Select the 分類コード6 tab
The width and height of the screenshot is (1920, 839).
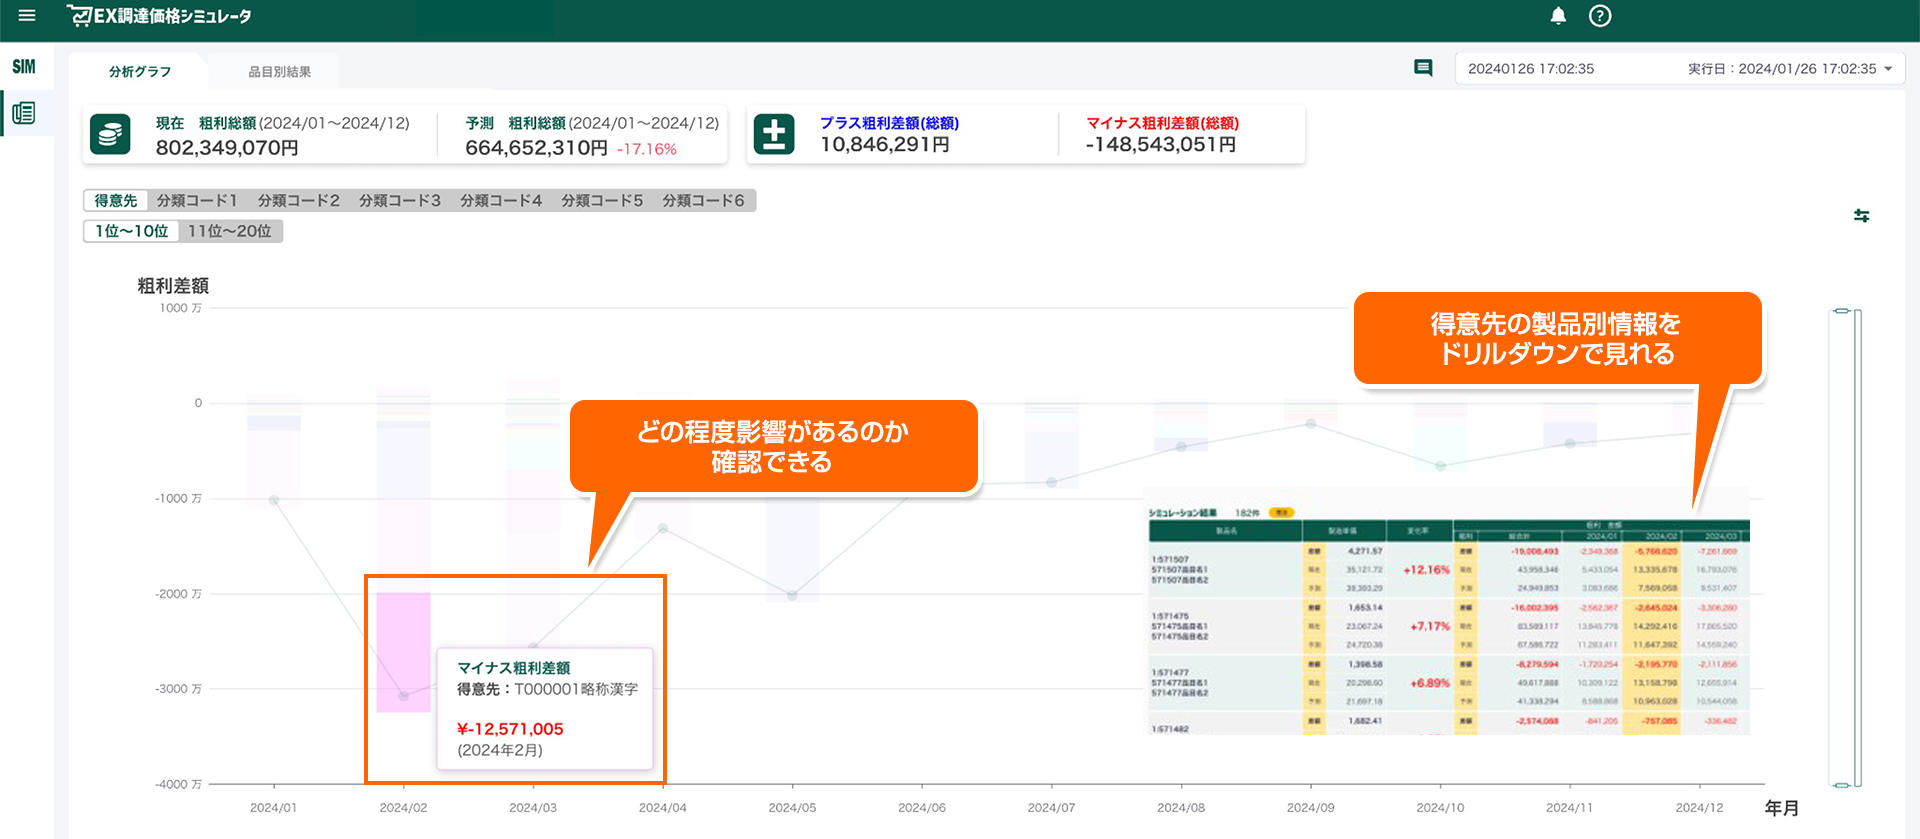[x=703, y=201]
